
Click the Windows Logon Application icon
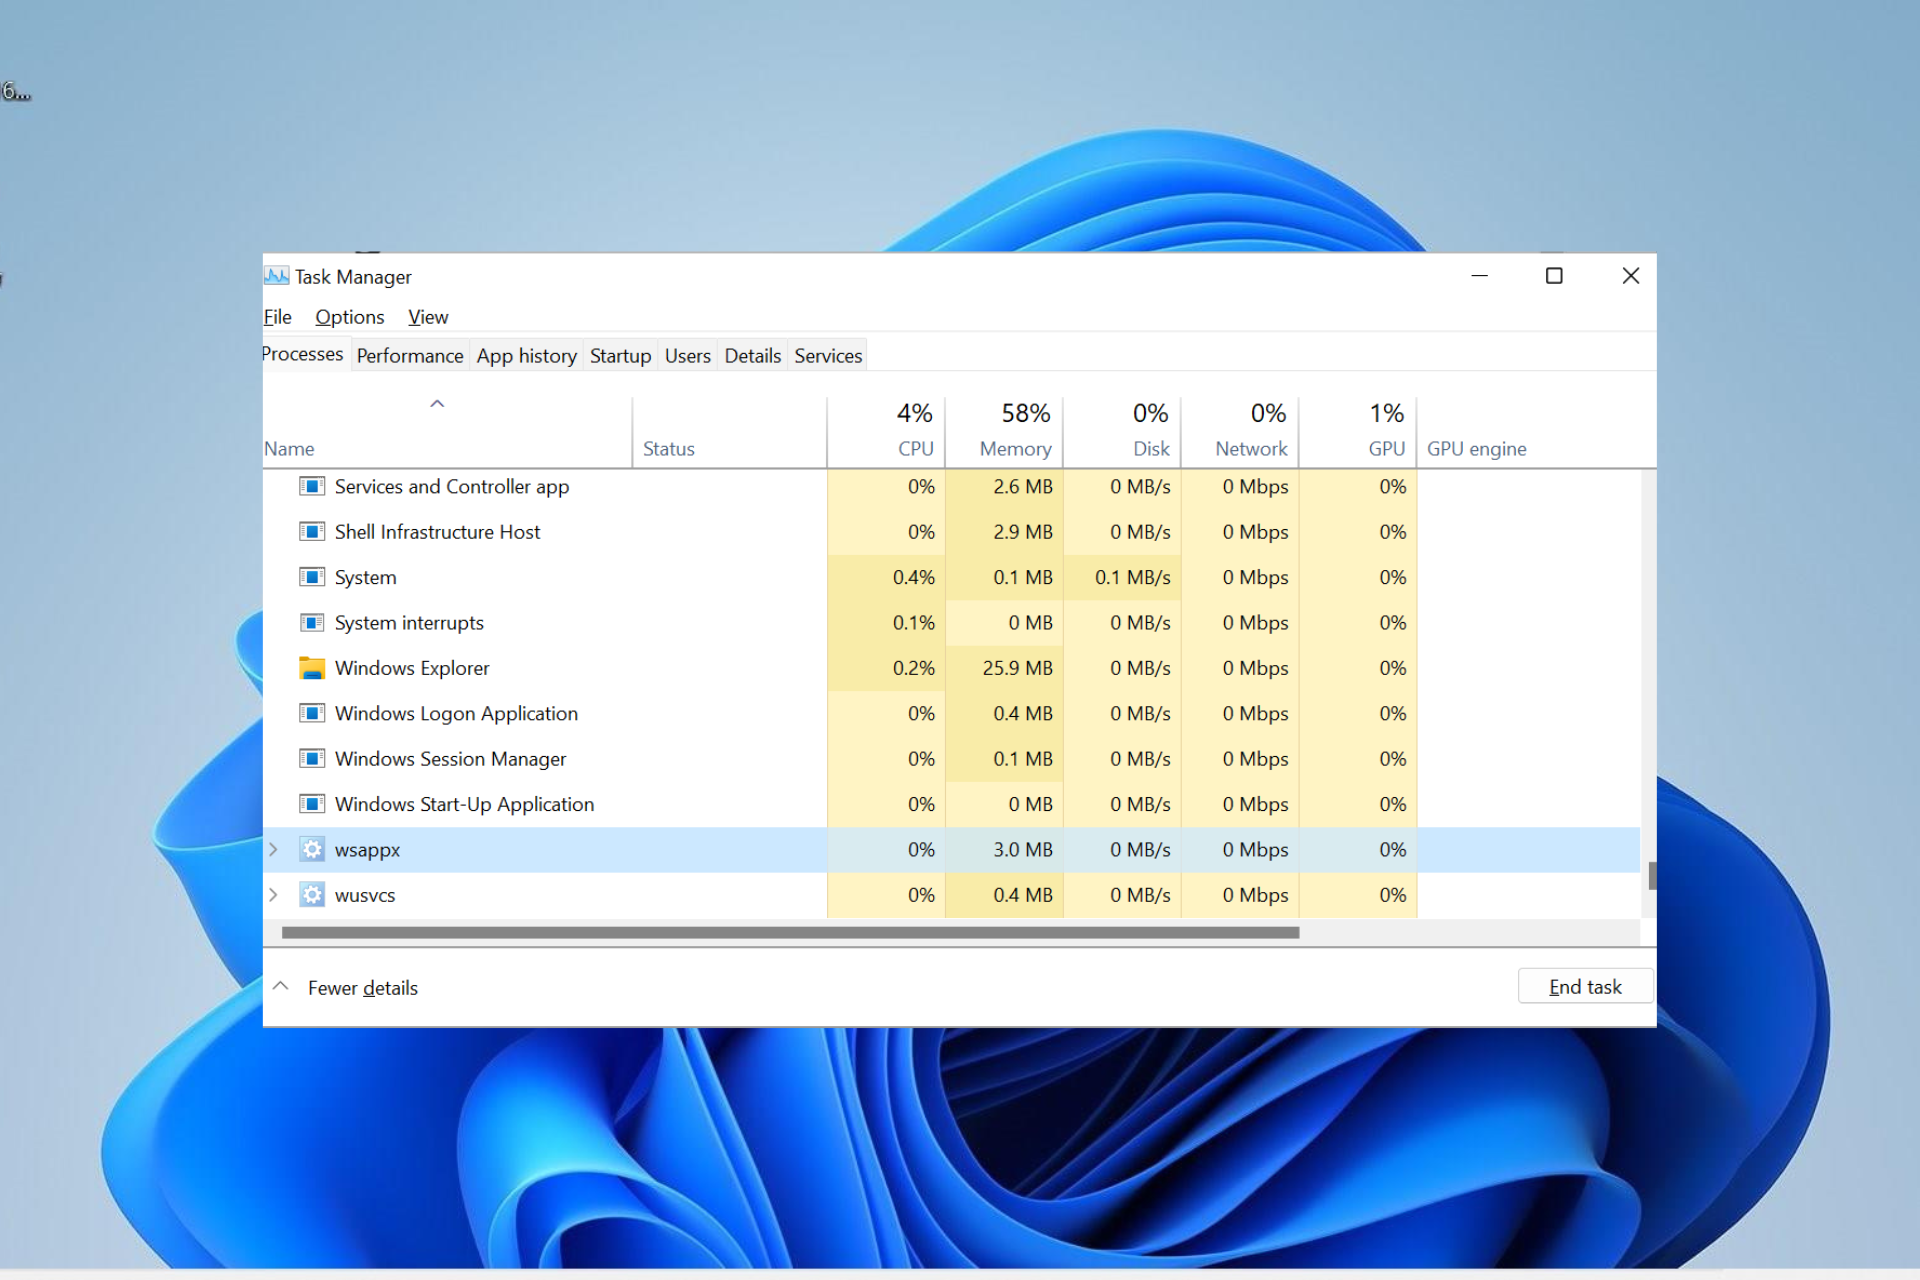313,713
